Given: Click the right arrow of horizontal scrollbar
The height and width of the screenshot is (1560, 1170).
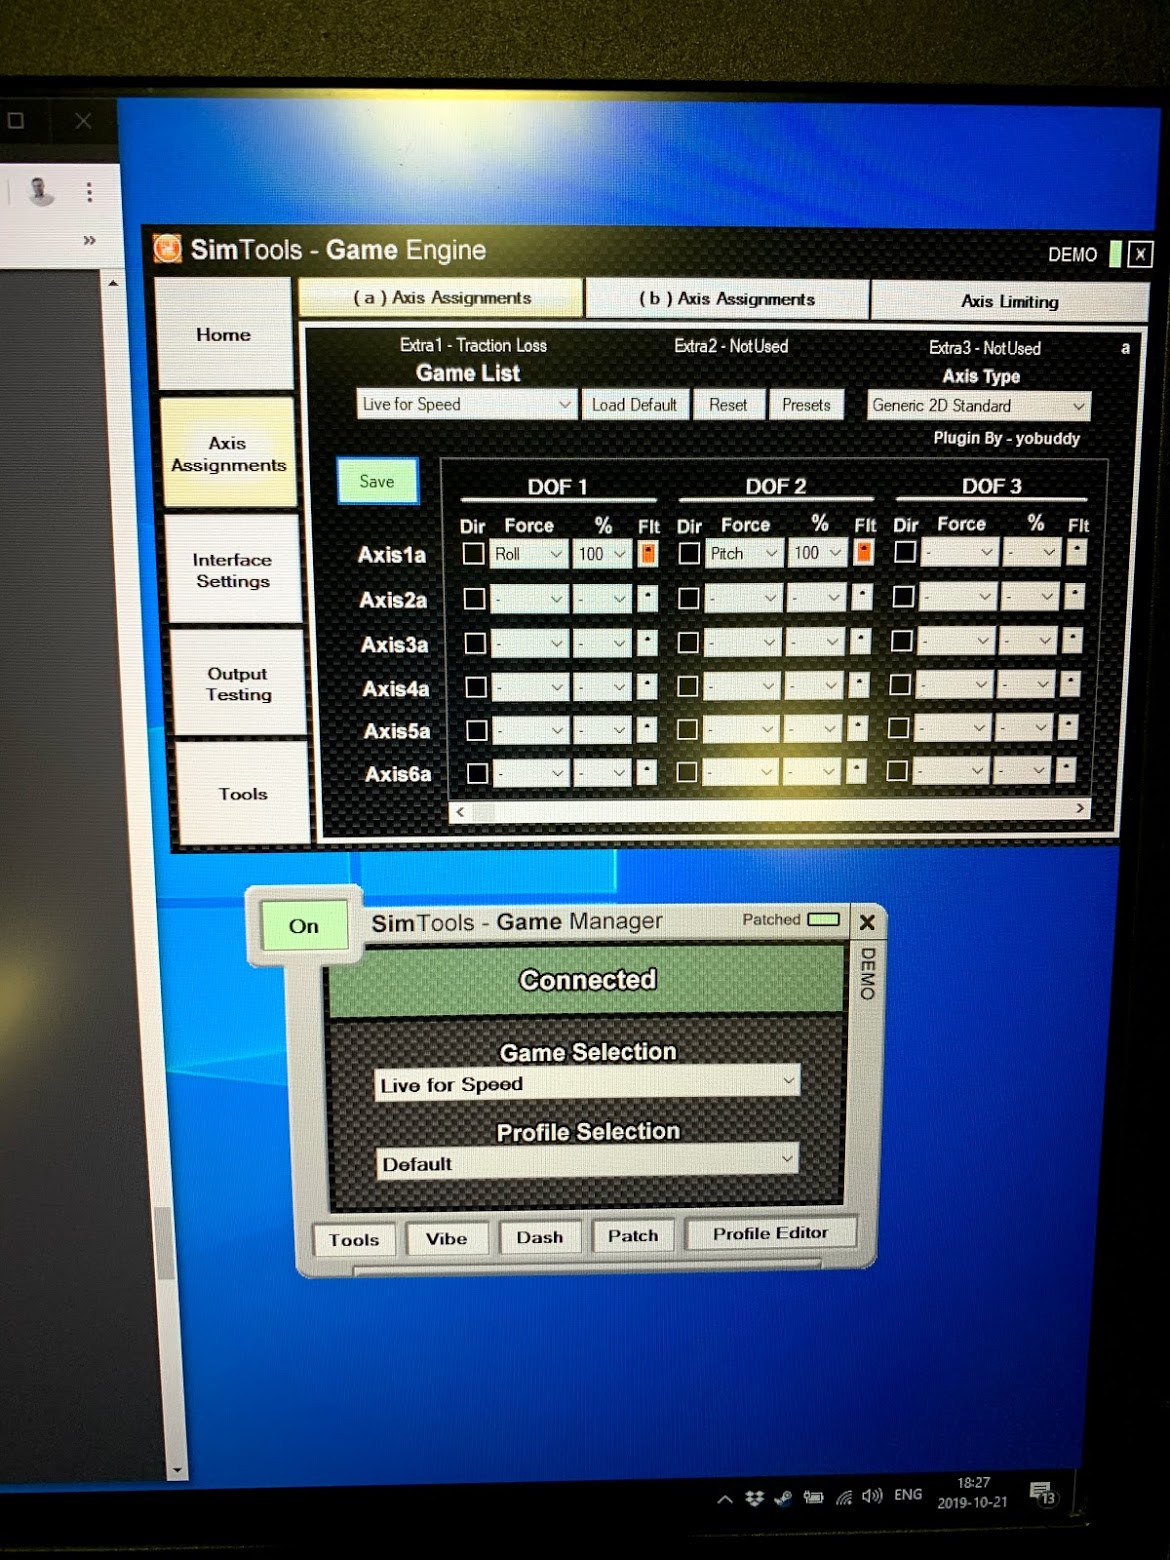Looking at the screenshot, I should coord(1080,808).
